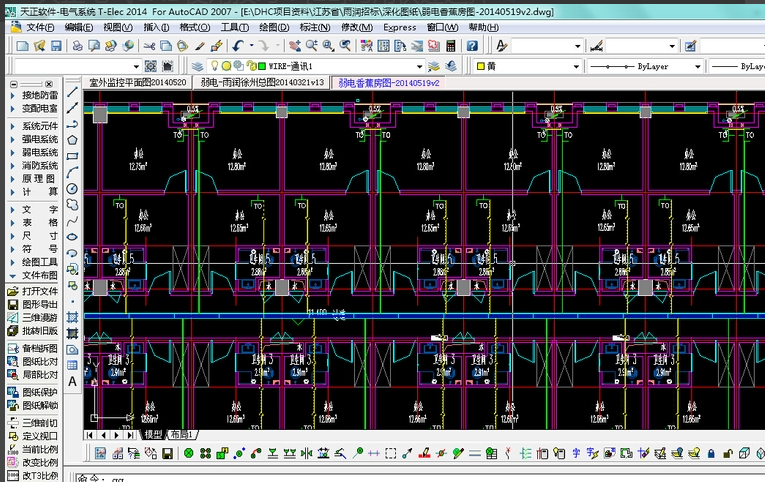Click 批转旧版 batch convert item

tap(33, 331)
